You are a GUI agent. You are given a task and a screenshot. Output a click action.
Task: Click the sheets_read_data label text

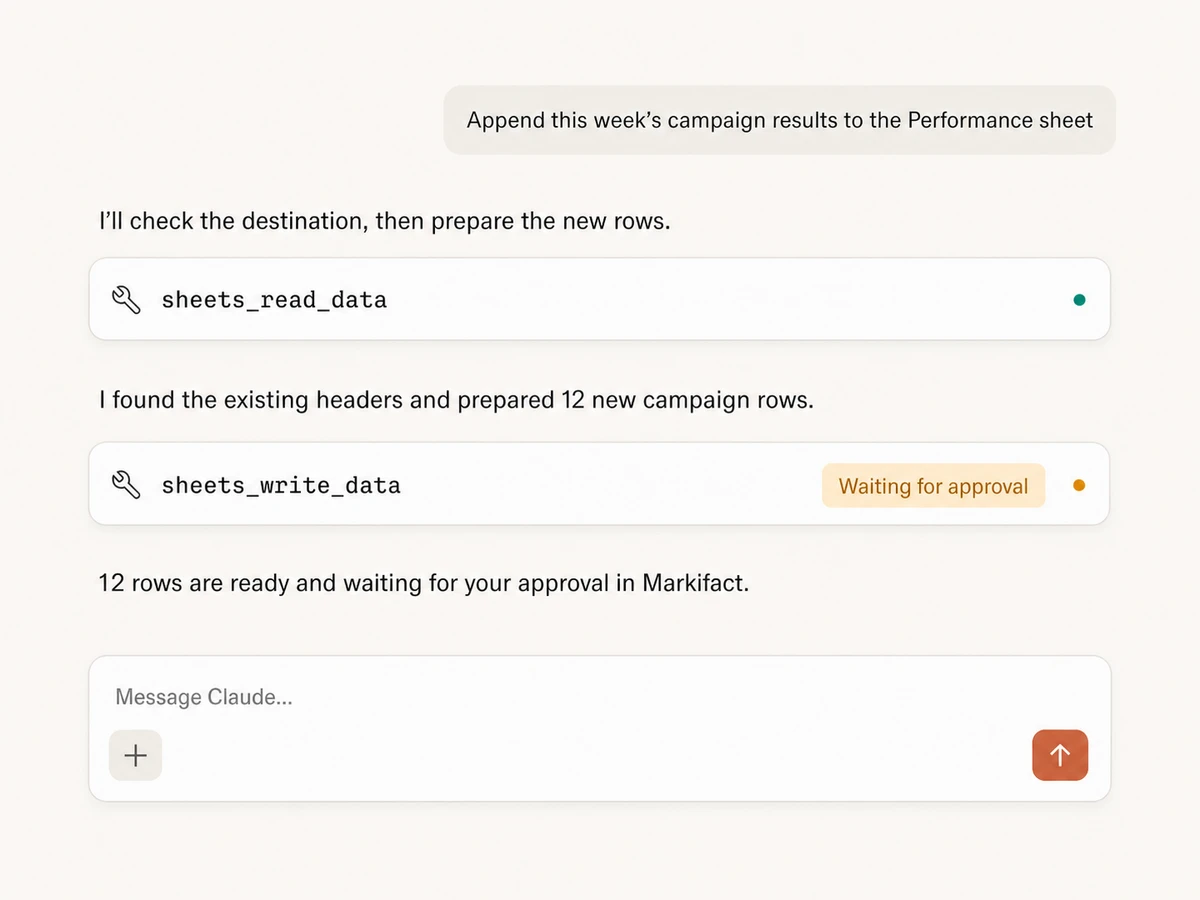tap(274, 300)
